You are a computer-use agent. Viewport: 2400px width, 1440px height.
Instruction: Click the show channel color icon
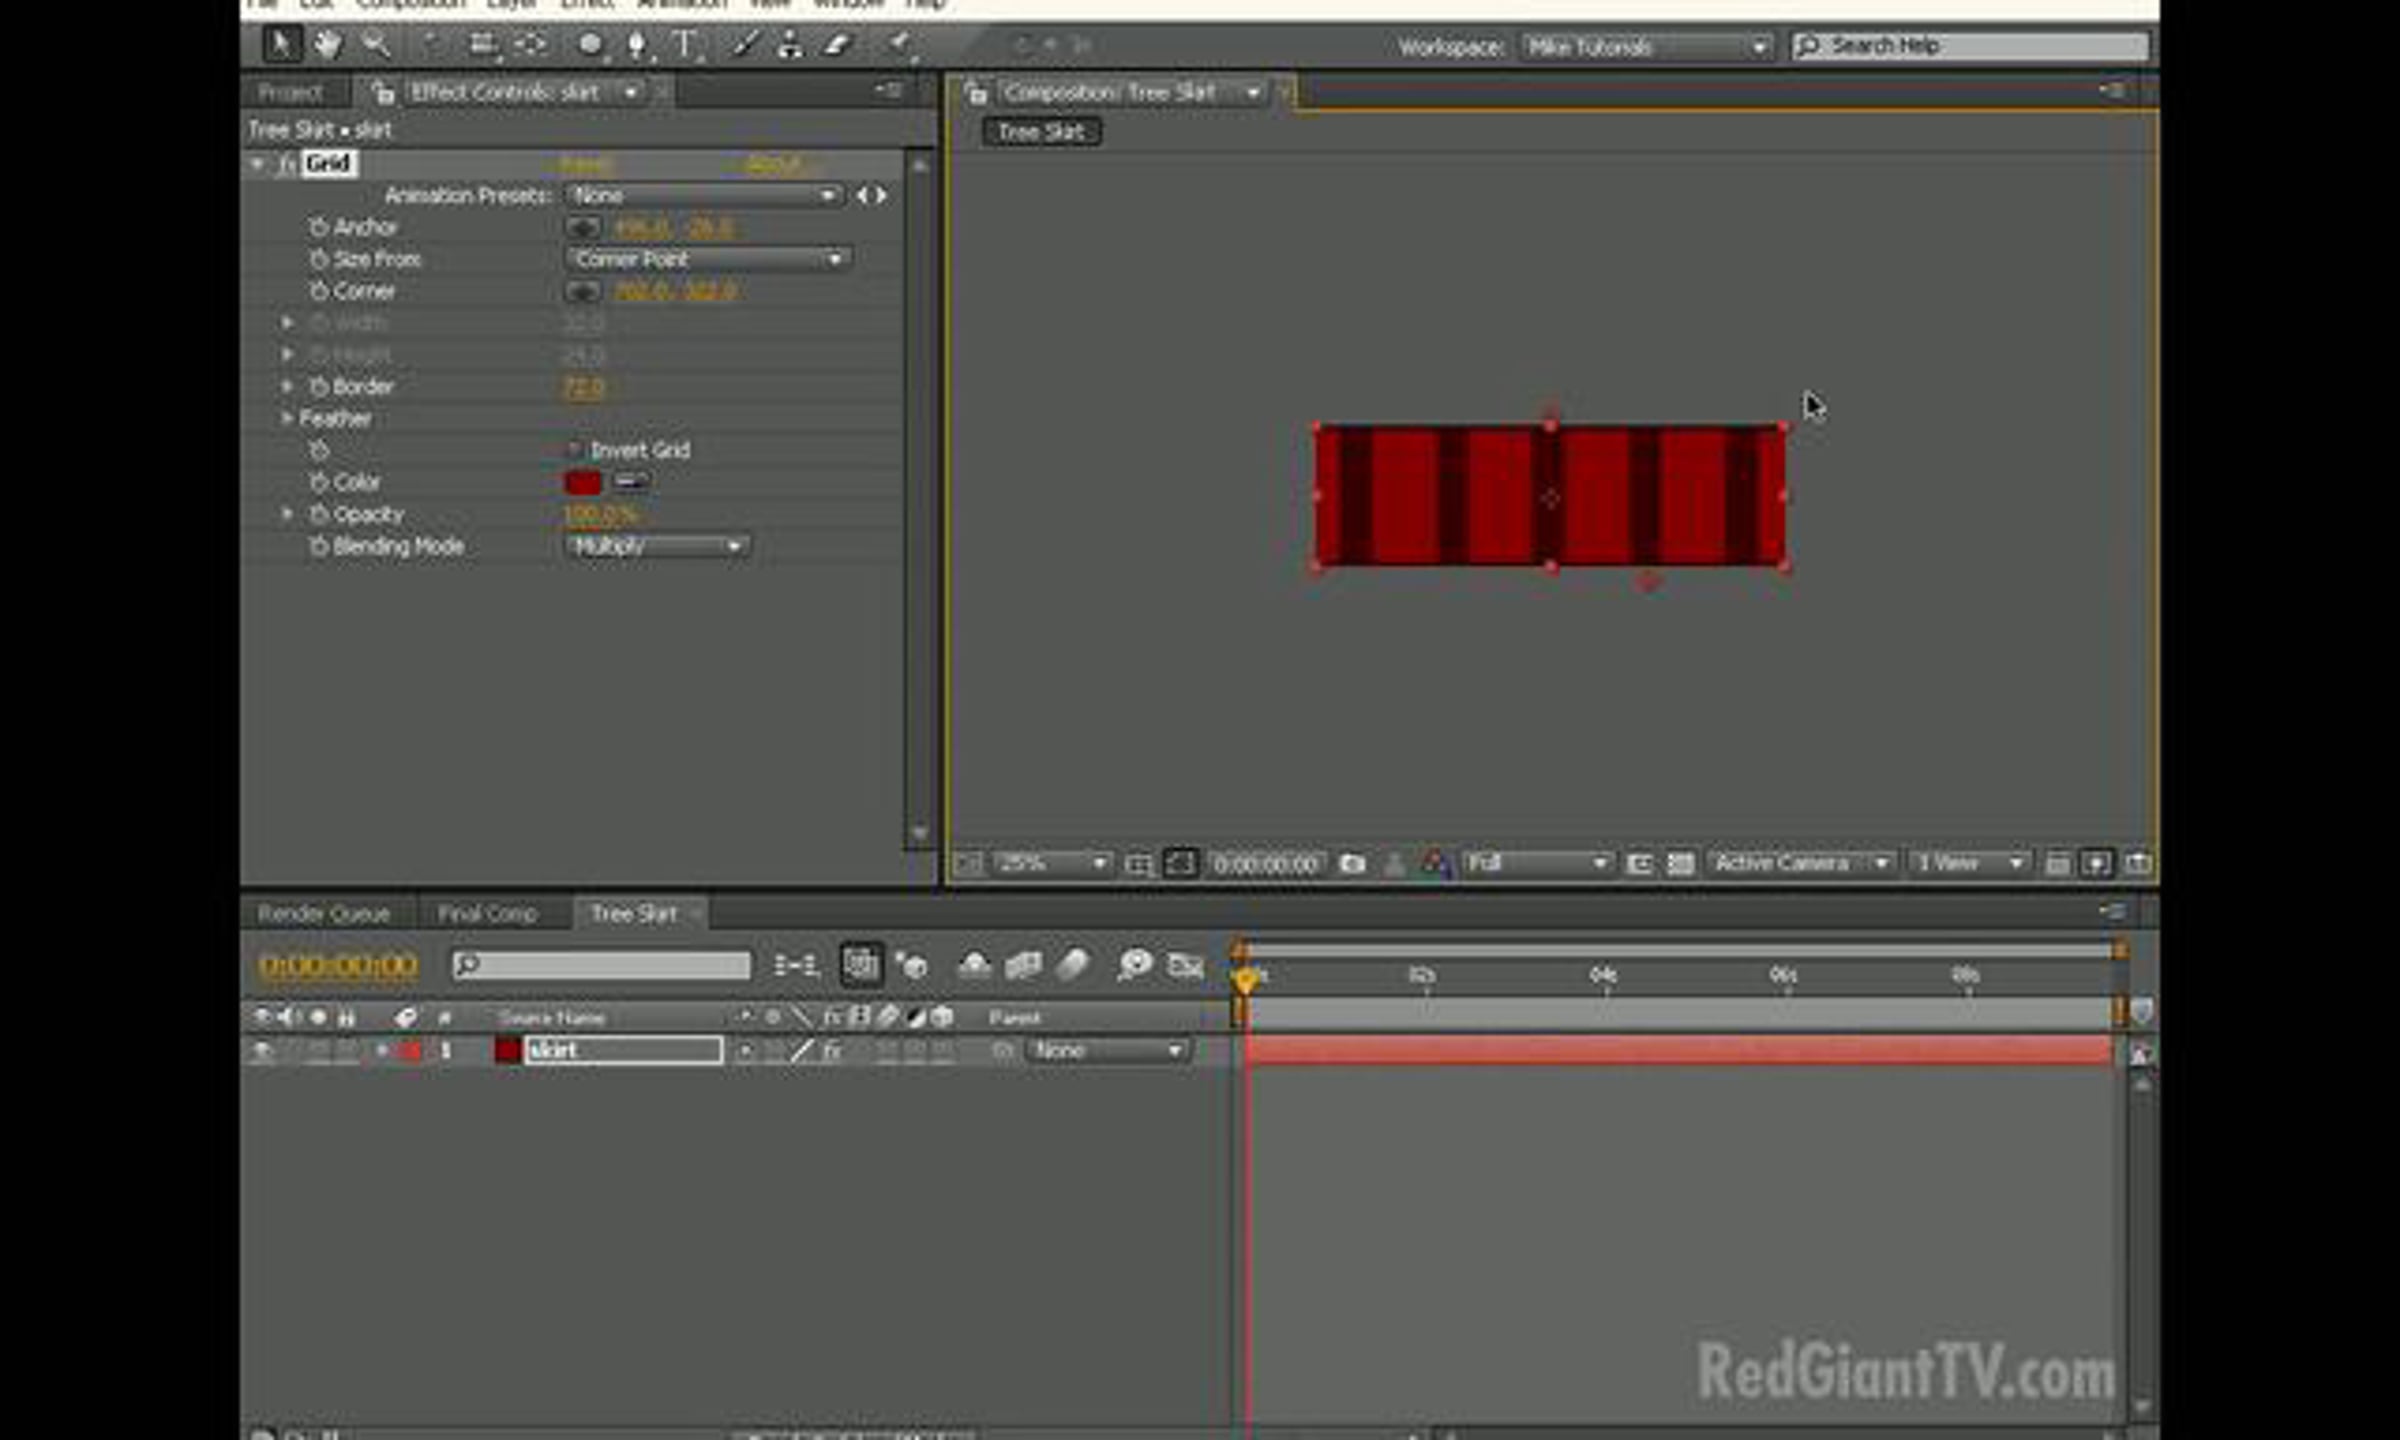[x=1435, y=863]
